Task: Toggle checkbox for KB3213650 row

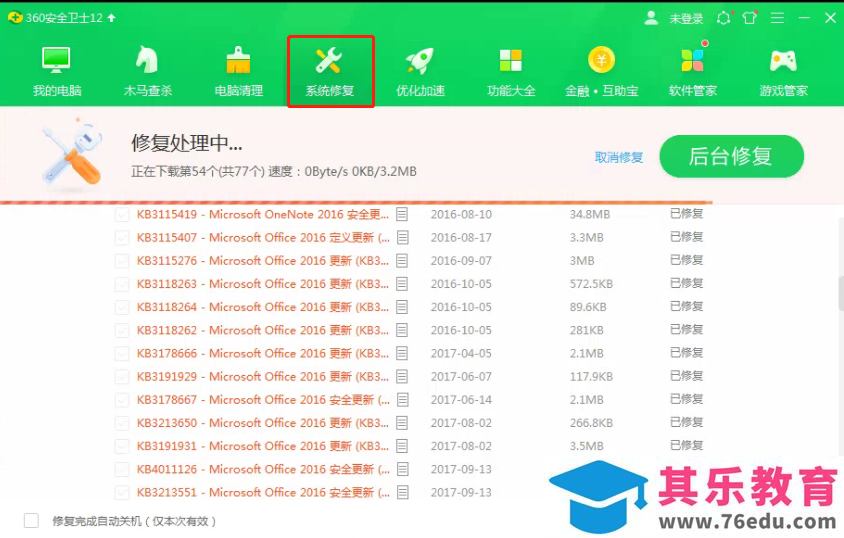Action: click(122, 422)
